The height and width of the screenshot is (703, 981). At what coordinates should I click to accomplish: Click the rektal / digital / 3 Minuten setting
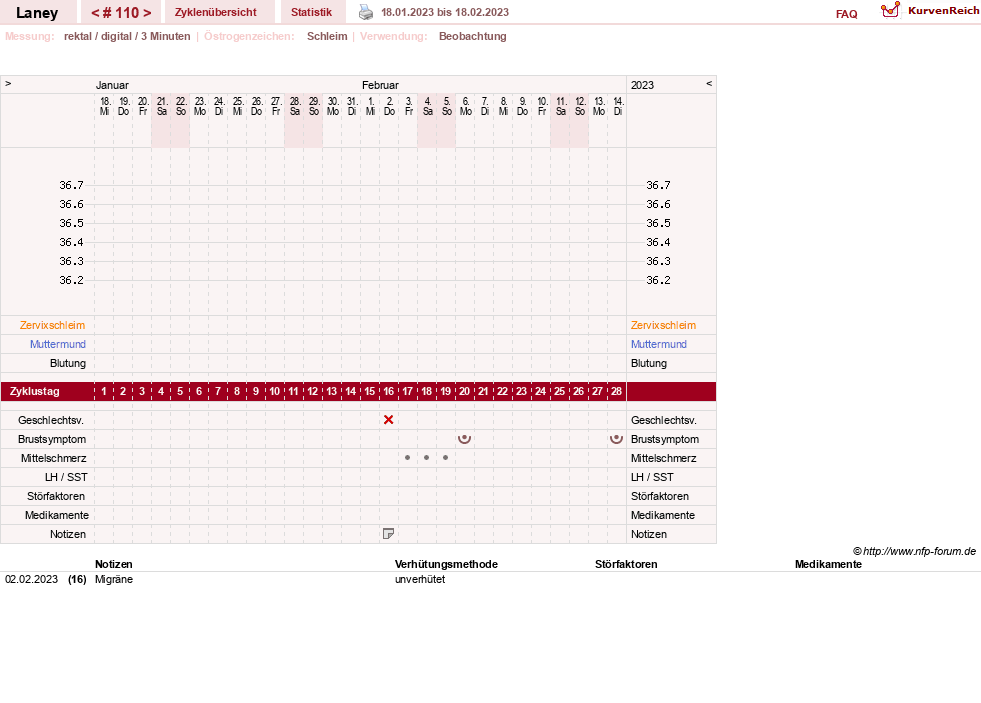point(127,36)
